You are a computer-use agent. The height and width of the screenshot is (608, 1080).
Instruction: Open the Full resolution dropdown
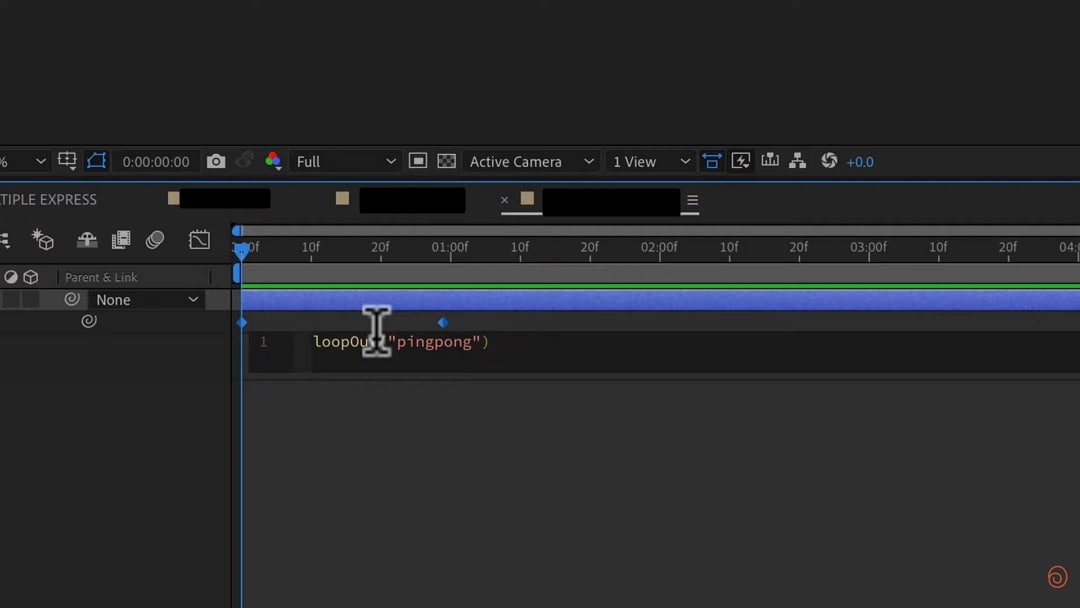pos(345,161)
